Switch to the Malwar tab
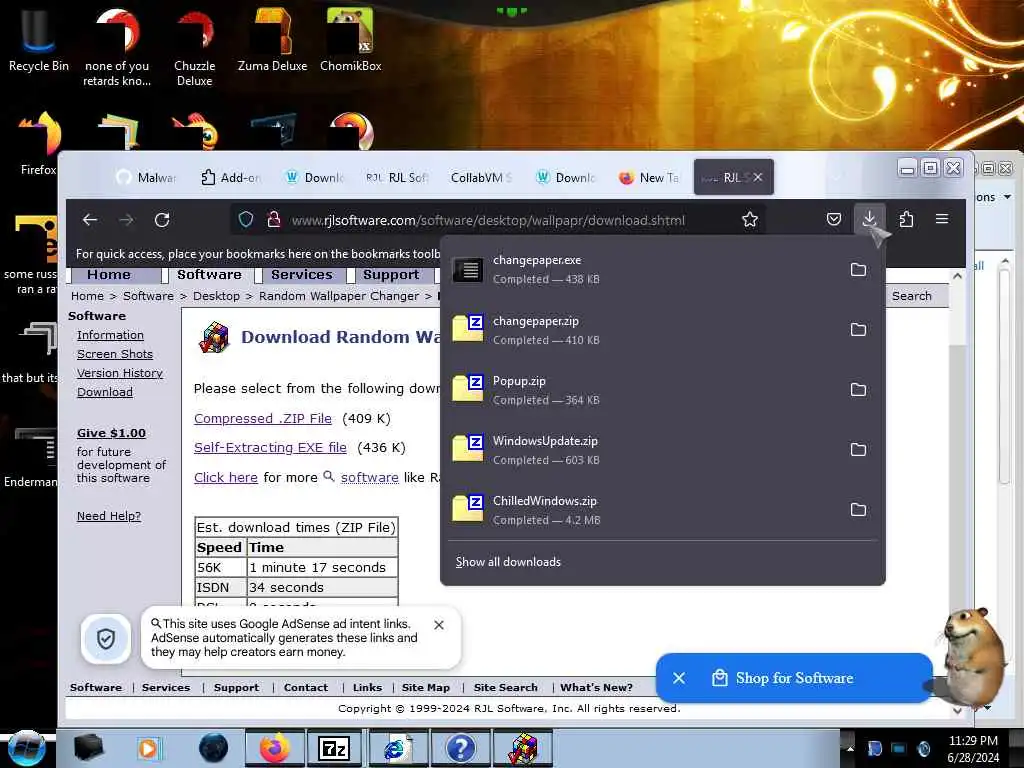 [x=147, y=178]
